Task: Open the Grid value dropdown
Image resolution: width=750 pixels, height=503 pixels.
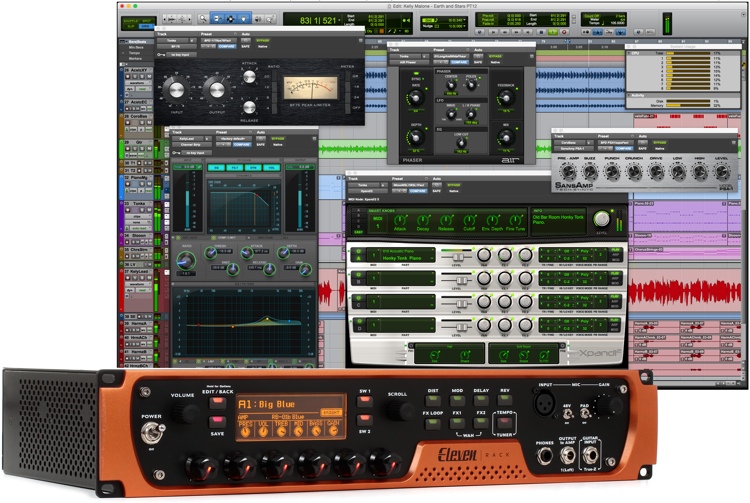Action: (x=464, y=20)
